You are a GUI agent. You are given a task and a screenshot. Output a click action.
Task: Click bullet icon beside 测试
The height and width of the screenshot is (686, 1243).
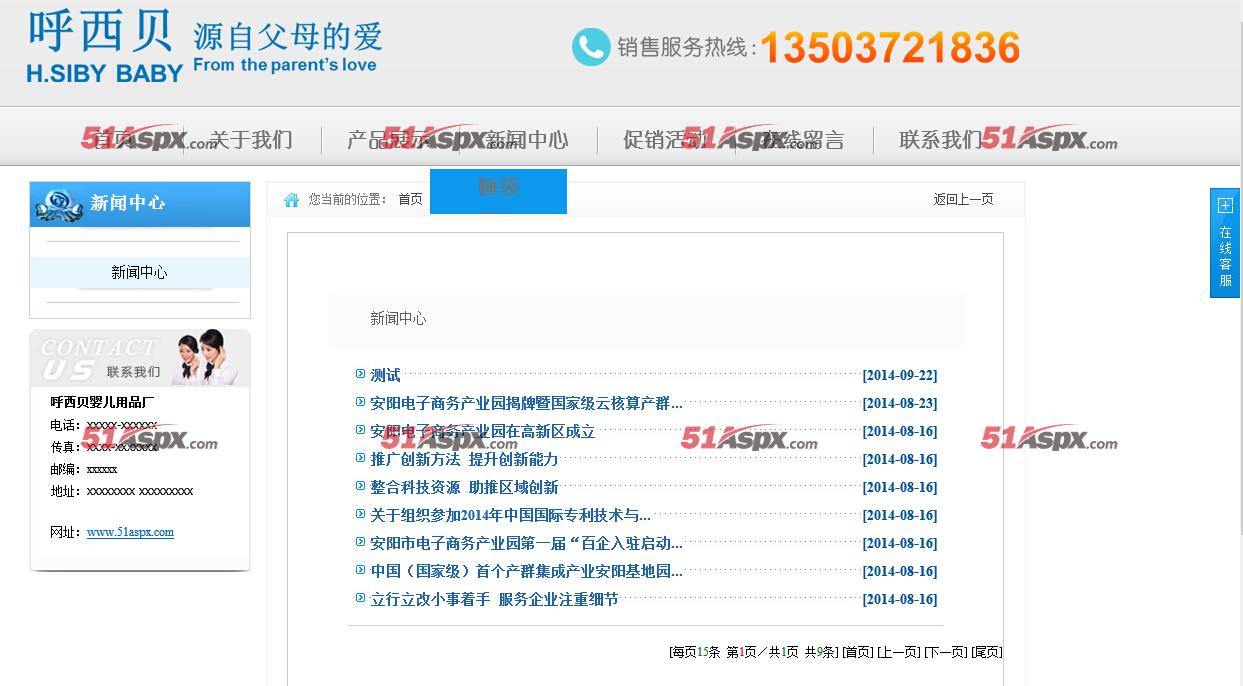click(361, 374)
